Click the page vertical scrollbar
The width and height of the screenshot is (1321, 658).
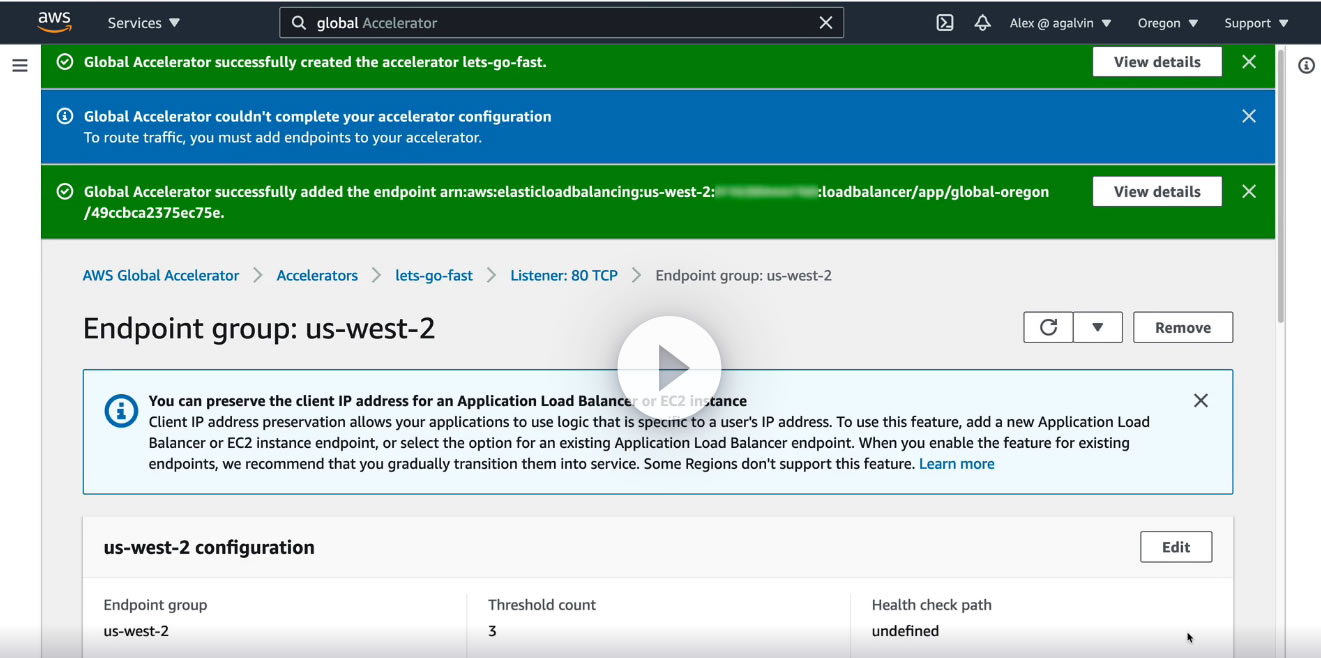pyautogui.click(x=1281, y=185)
